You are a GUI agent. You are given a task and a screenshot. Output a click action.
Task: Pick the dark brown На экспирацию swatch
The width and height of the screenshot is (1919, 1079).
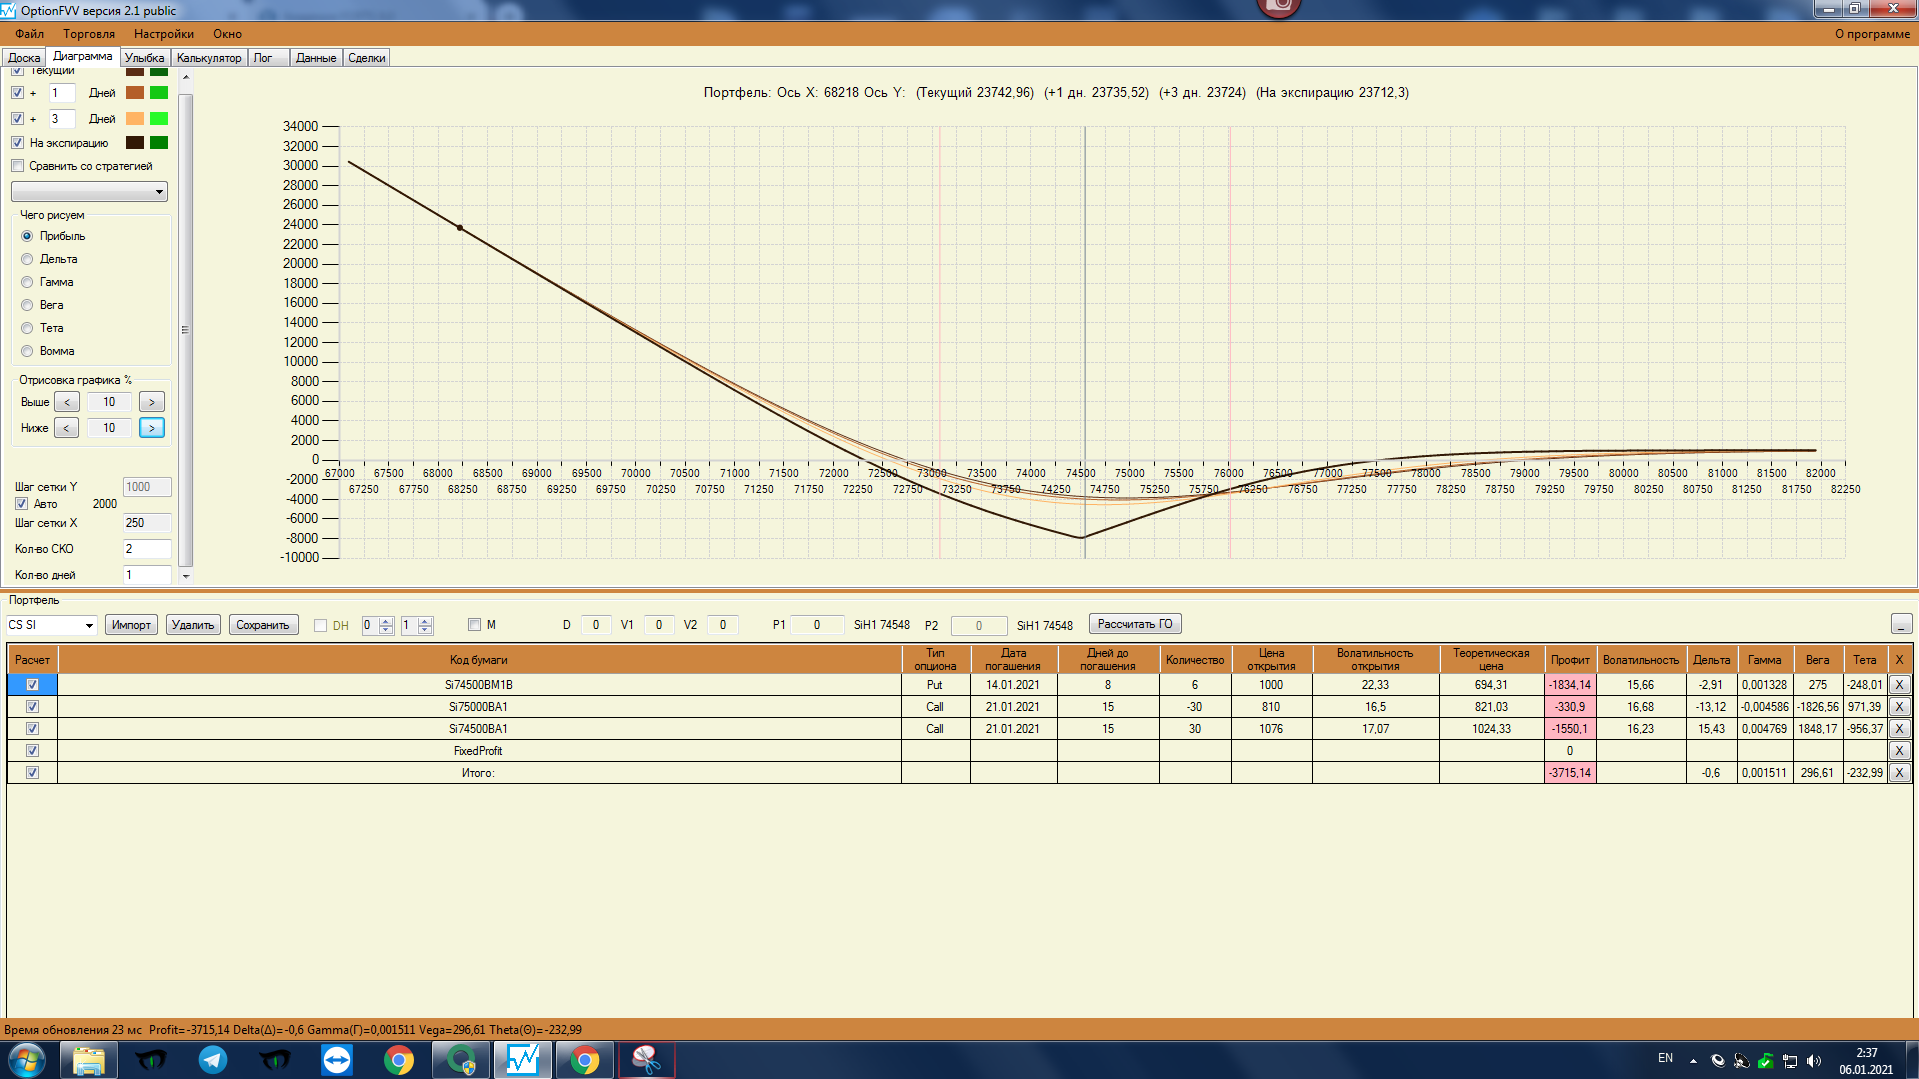pyautogui.click(x=135, y=143)
